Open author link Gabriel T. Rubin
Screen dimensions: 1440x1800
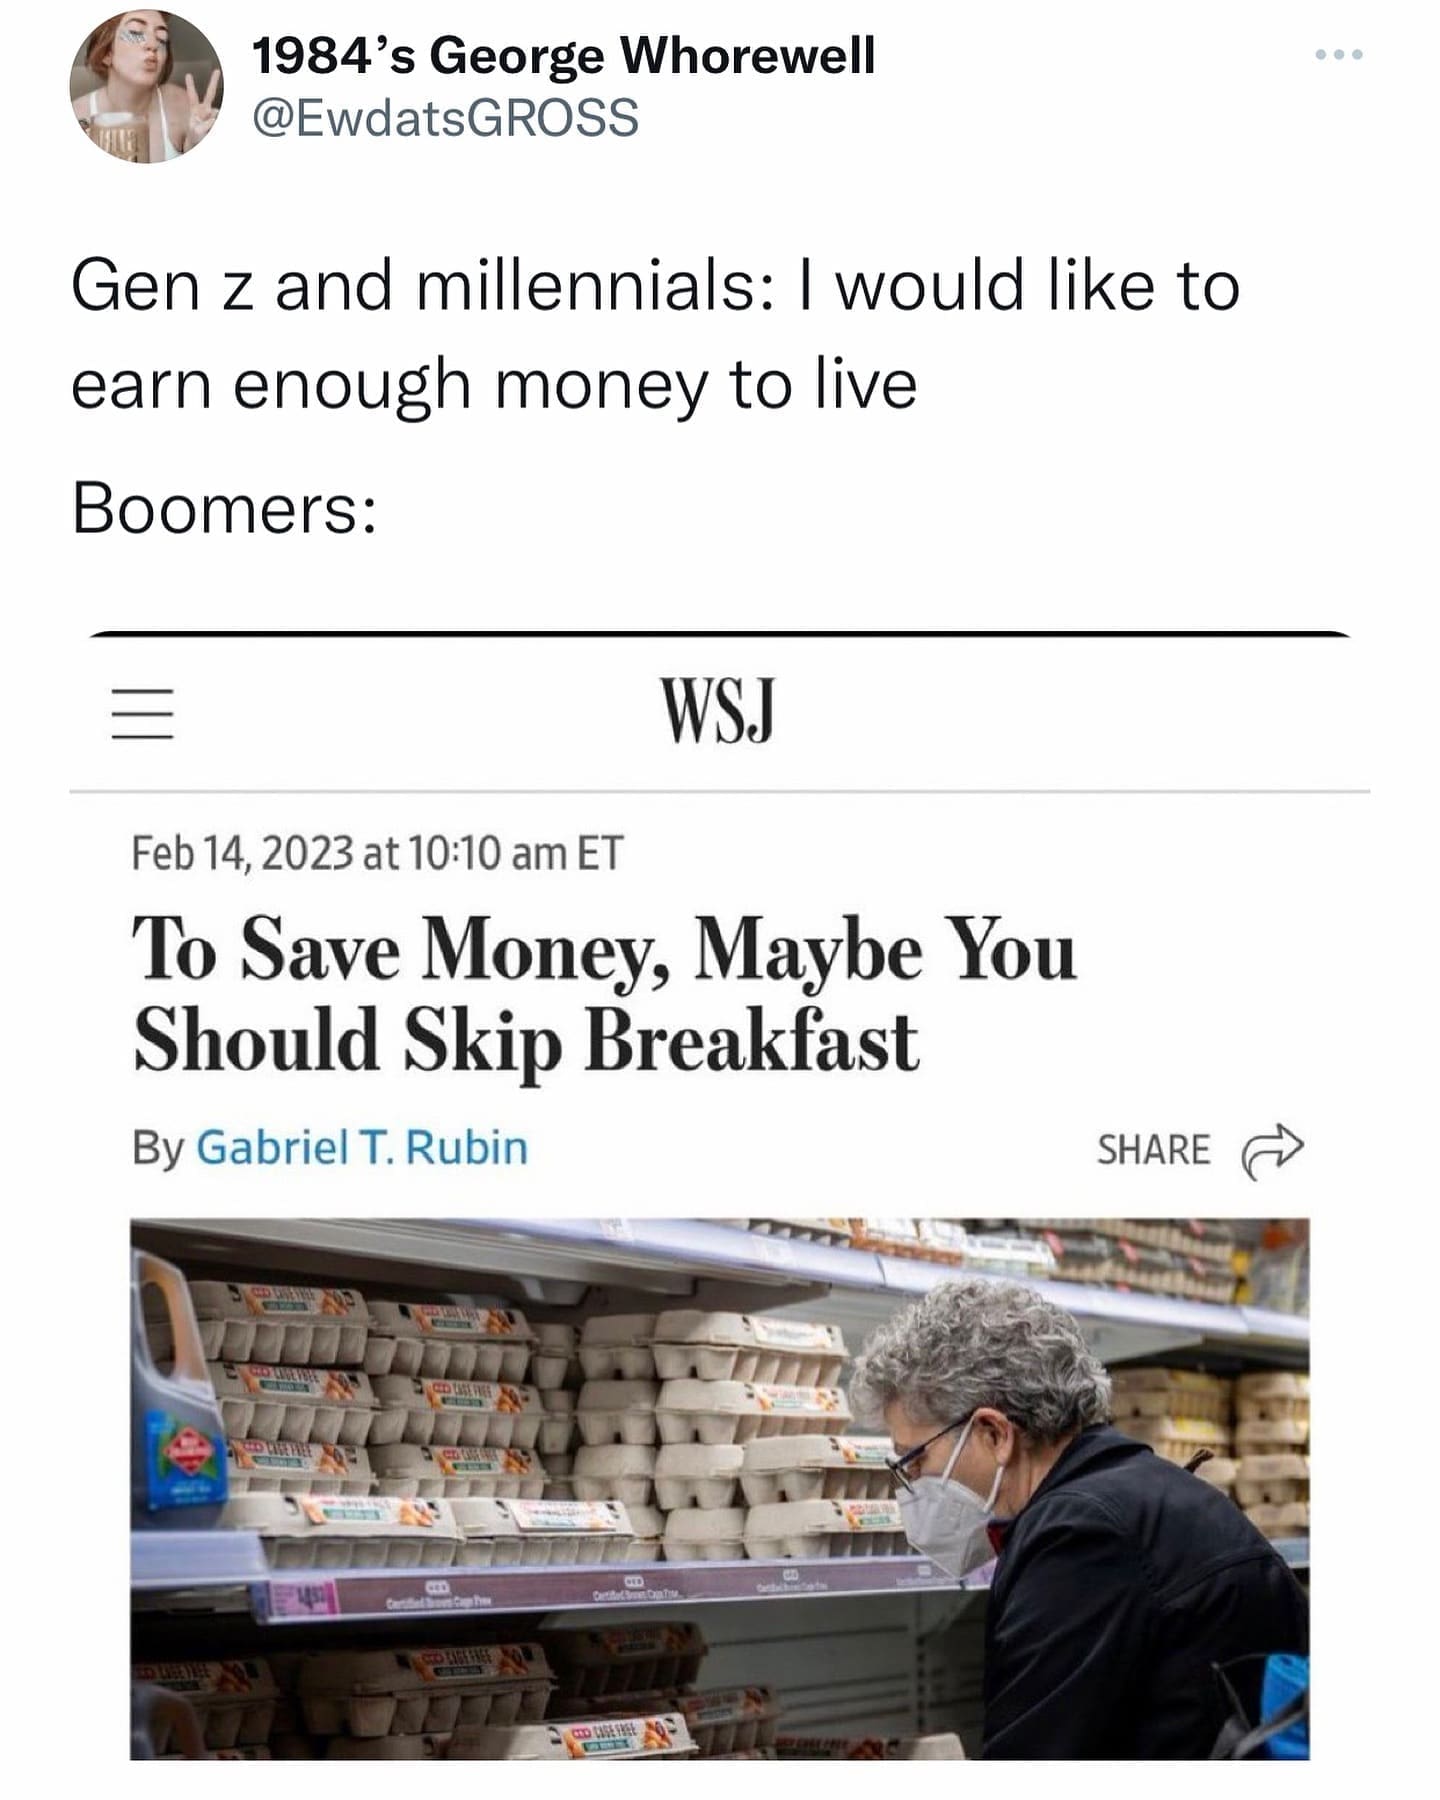pos(361,1147)
